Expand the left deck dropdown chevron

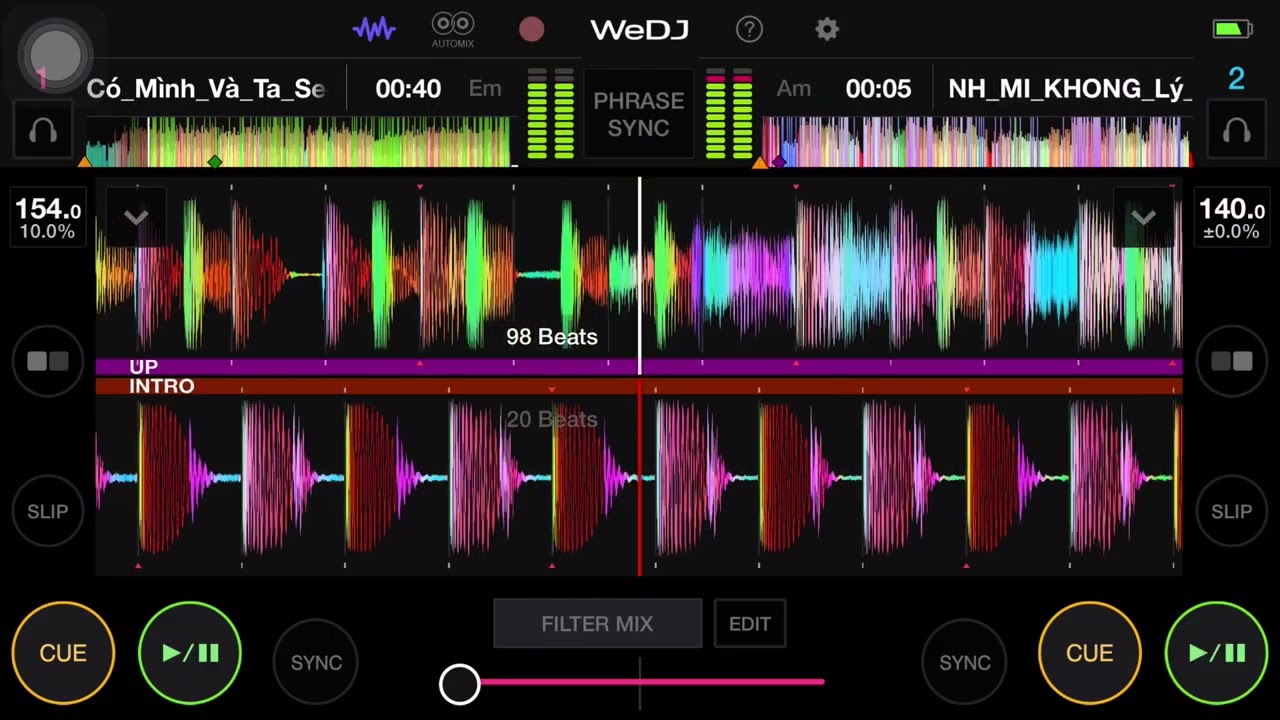[136, 218]
